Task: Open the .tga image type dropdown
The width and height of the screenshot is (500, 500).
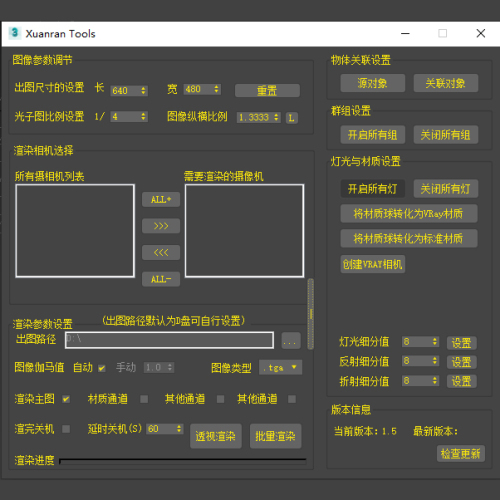Action: pos(281,367)
